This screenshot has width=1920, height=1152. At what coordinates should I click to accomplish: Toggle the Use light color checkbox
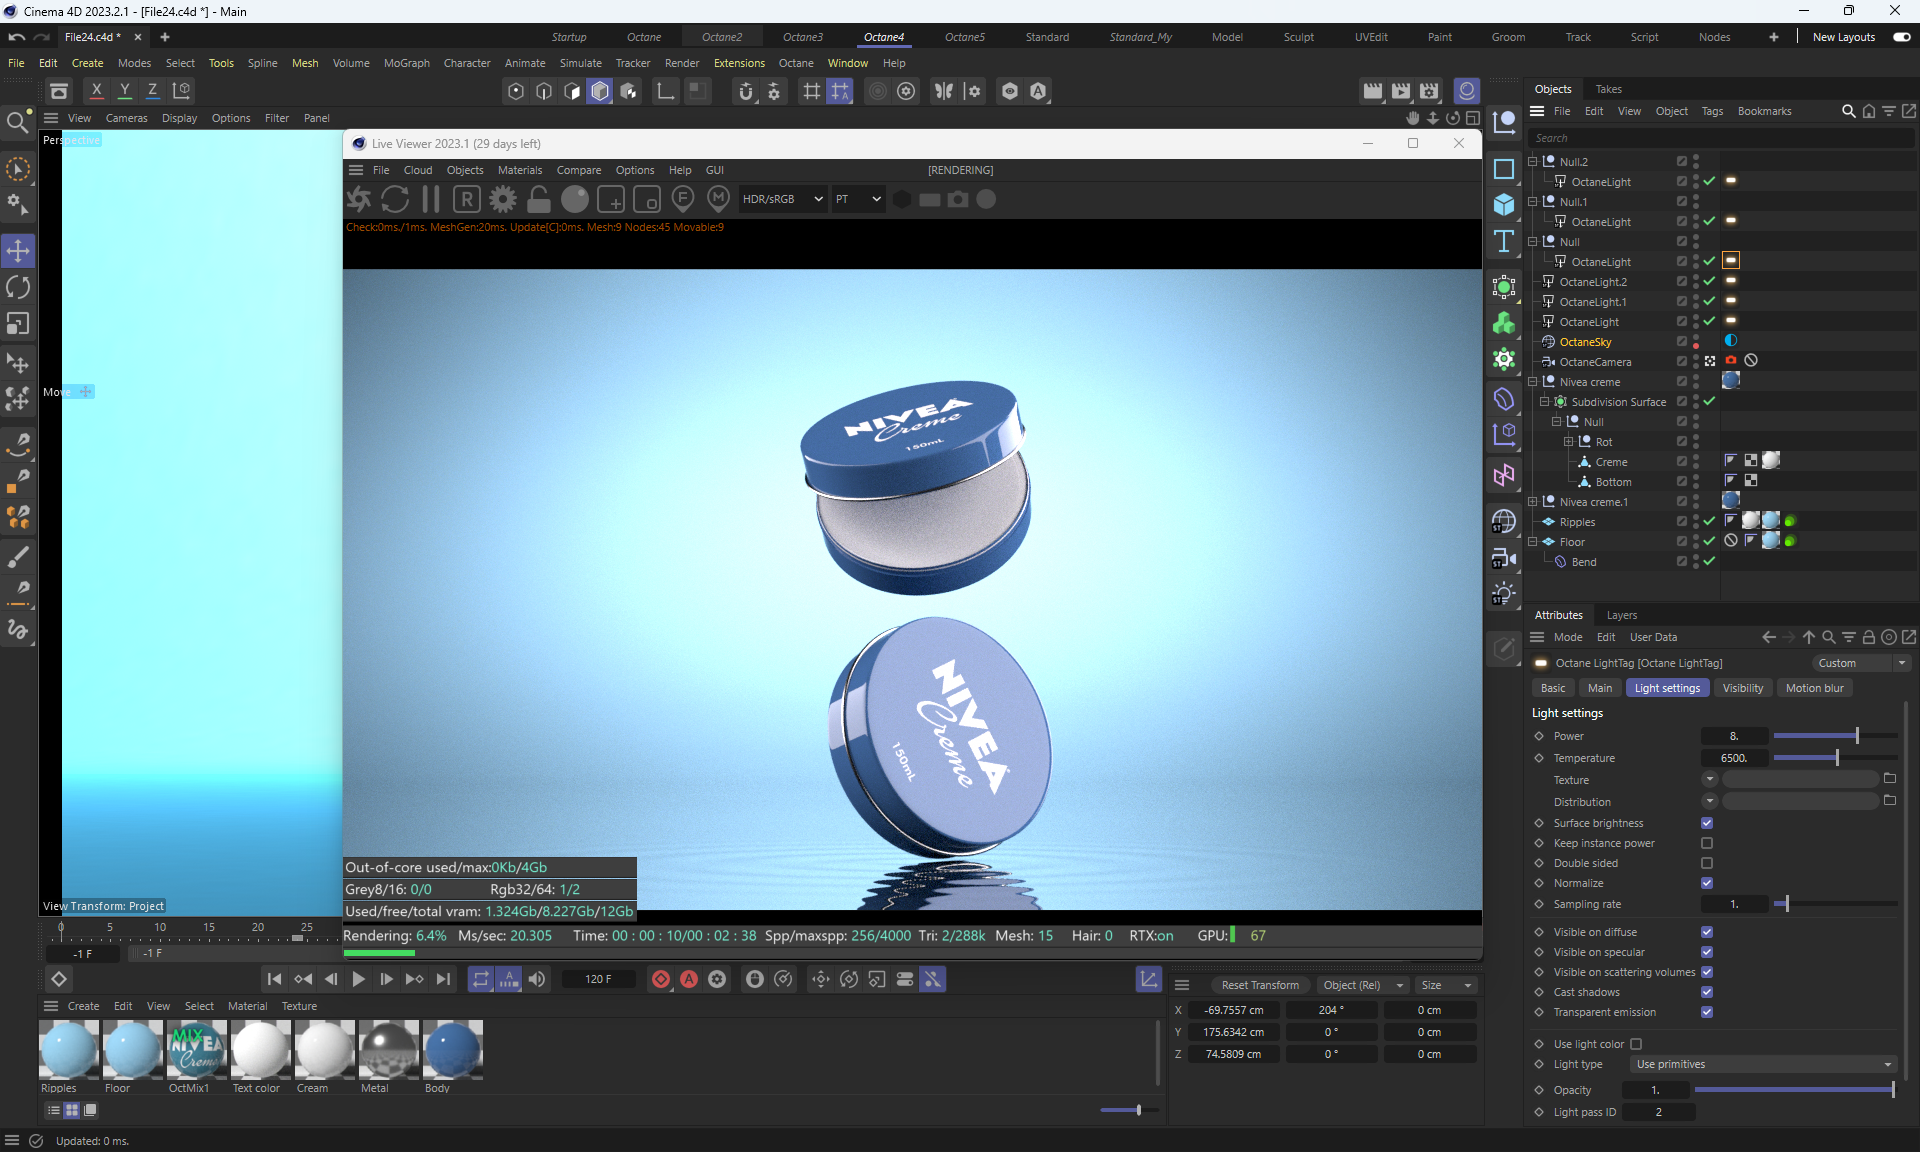pyautogui.click(x=1636, y=1044)
